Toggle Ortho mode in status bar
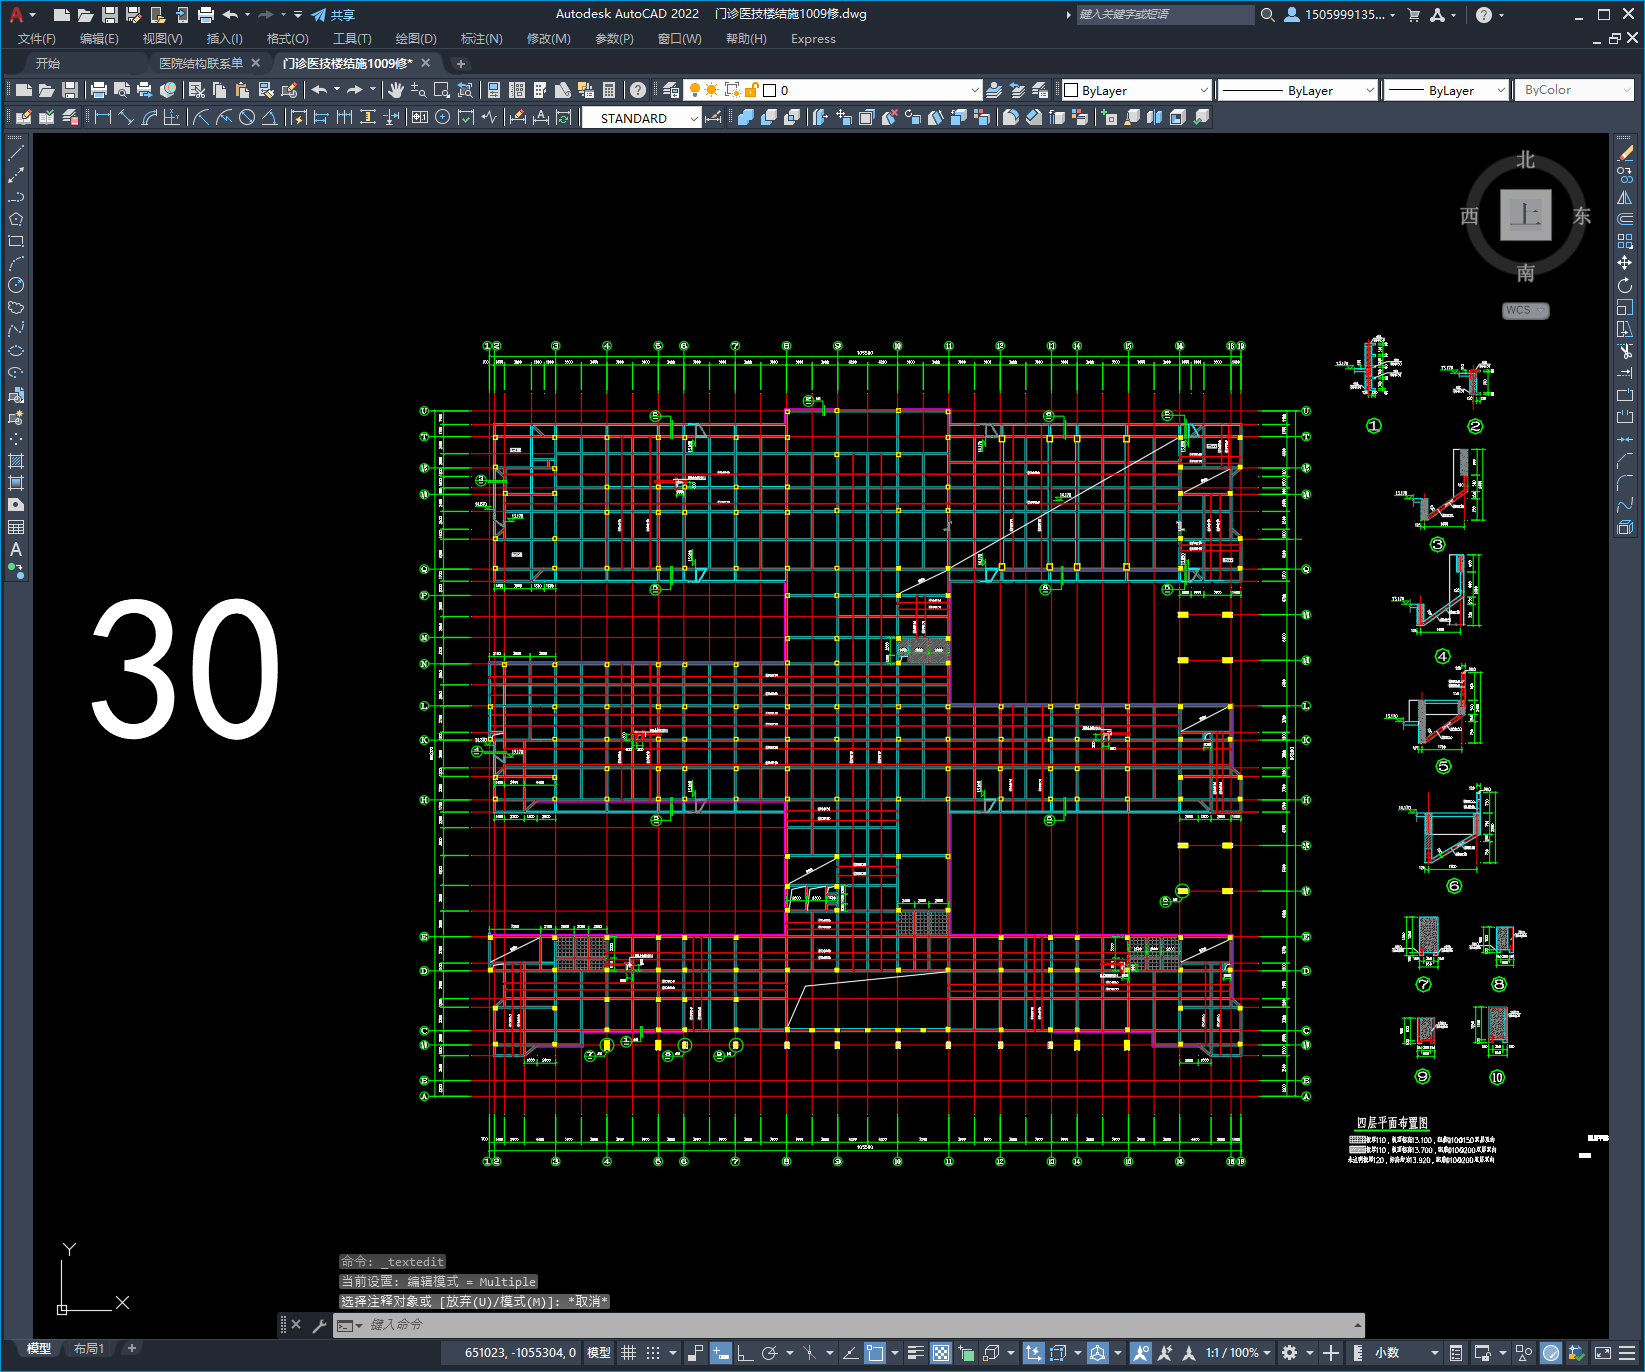 pyautogui.click(x=745, y=1353)
